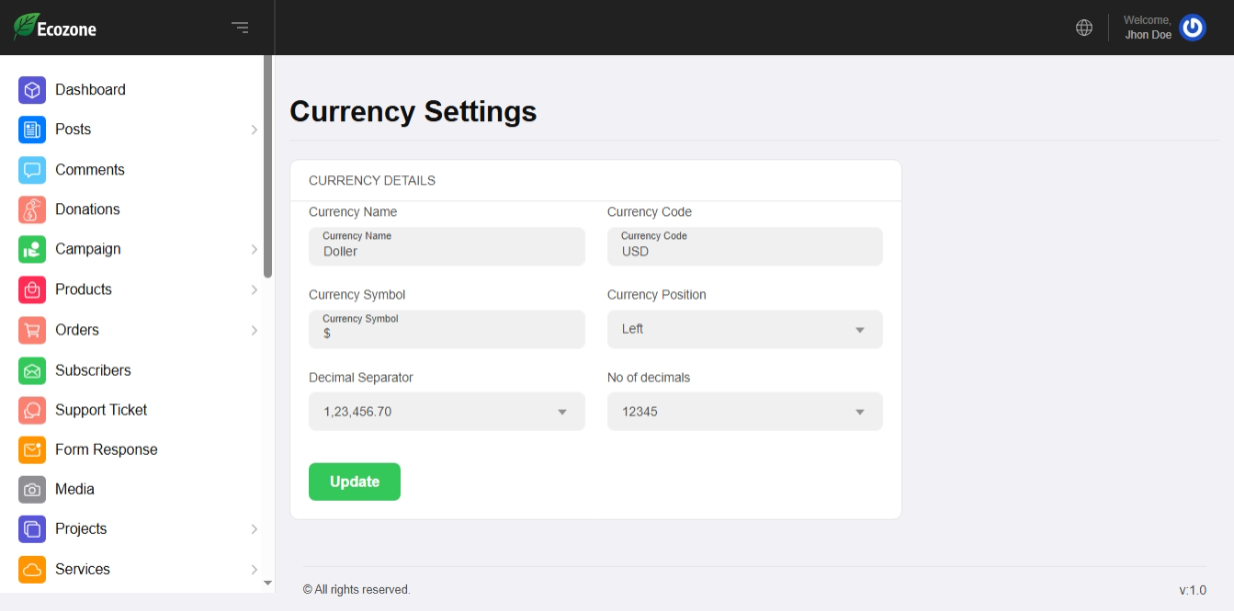Toggle the sidebar collapse hamburger icon
This screenshot has height=611, width=1234.
[240, 28]
